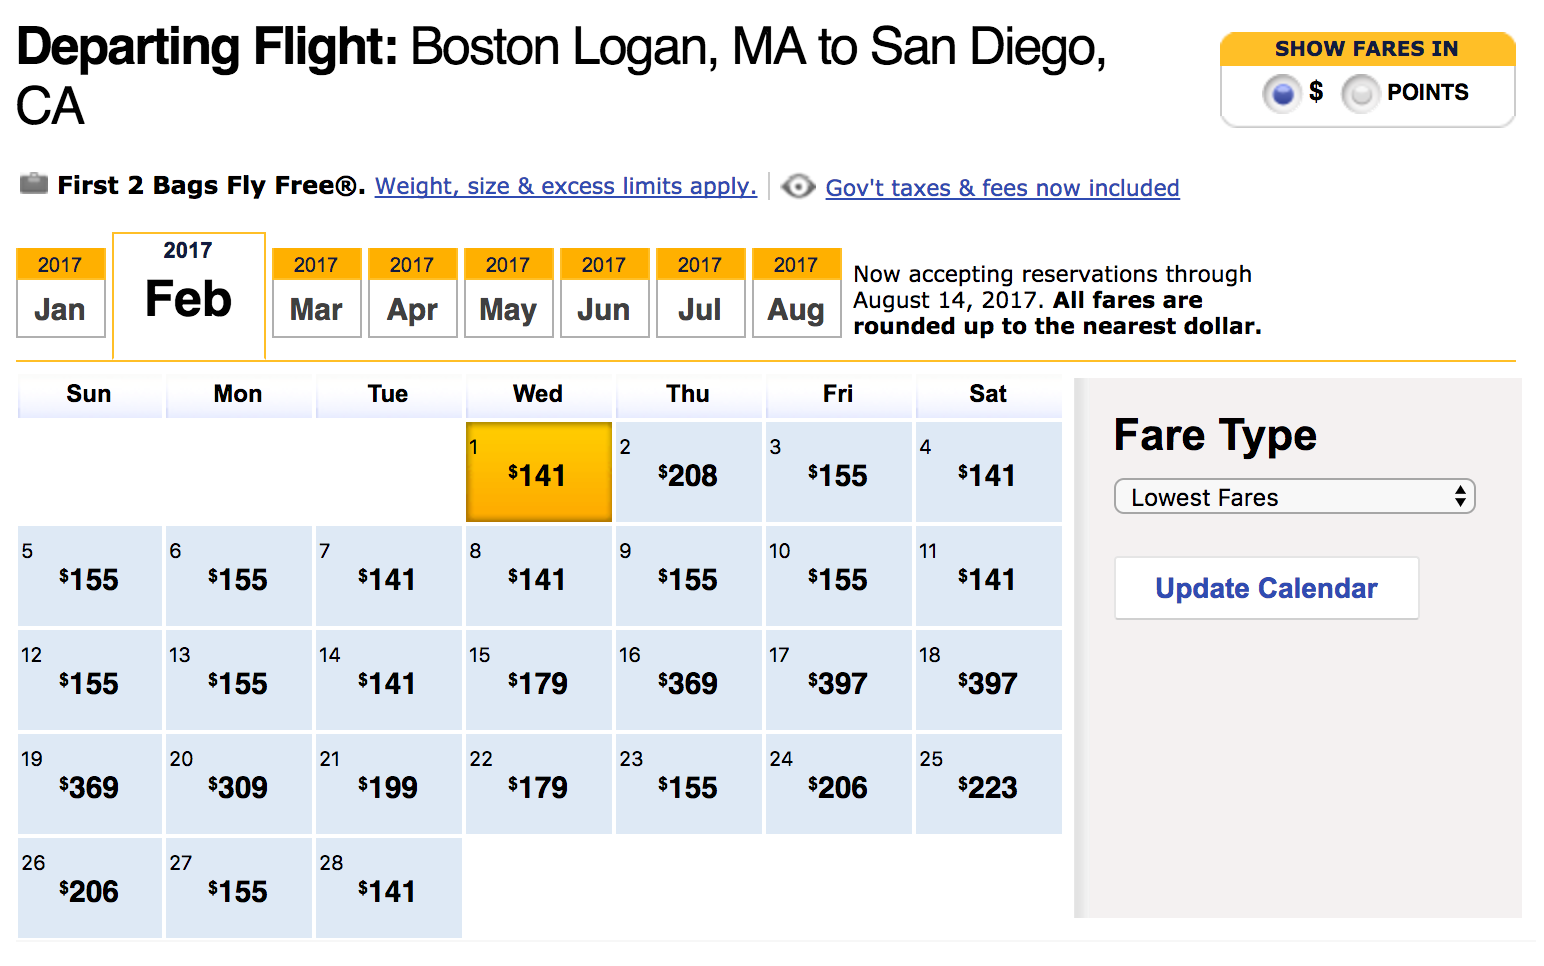Select highlighted February 1 fare $141
Image resolution: width=1544 pixels, height=966 pixels.
pyautogui.click(x=539, y=472)
